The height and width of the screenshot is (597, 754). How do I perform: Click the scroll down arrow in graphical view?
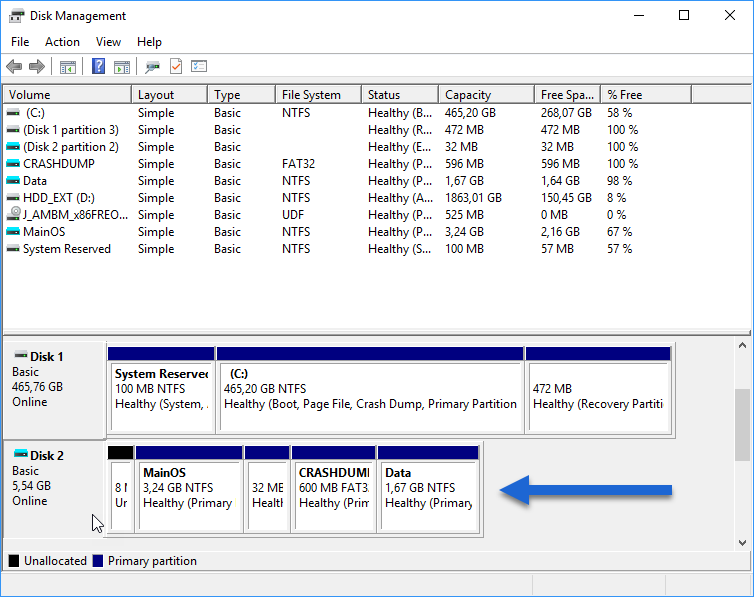(x=742, y=543)
